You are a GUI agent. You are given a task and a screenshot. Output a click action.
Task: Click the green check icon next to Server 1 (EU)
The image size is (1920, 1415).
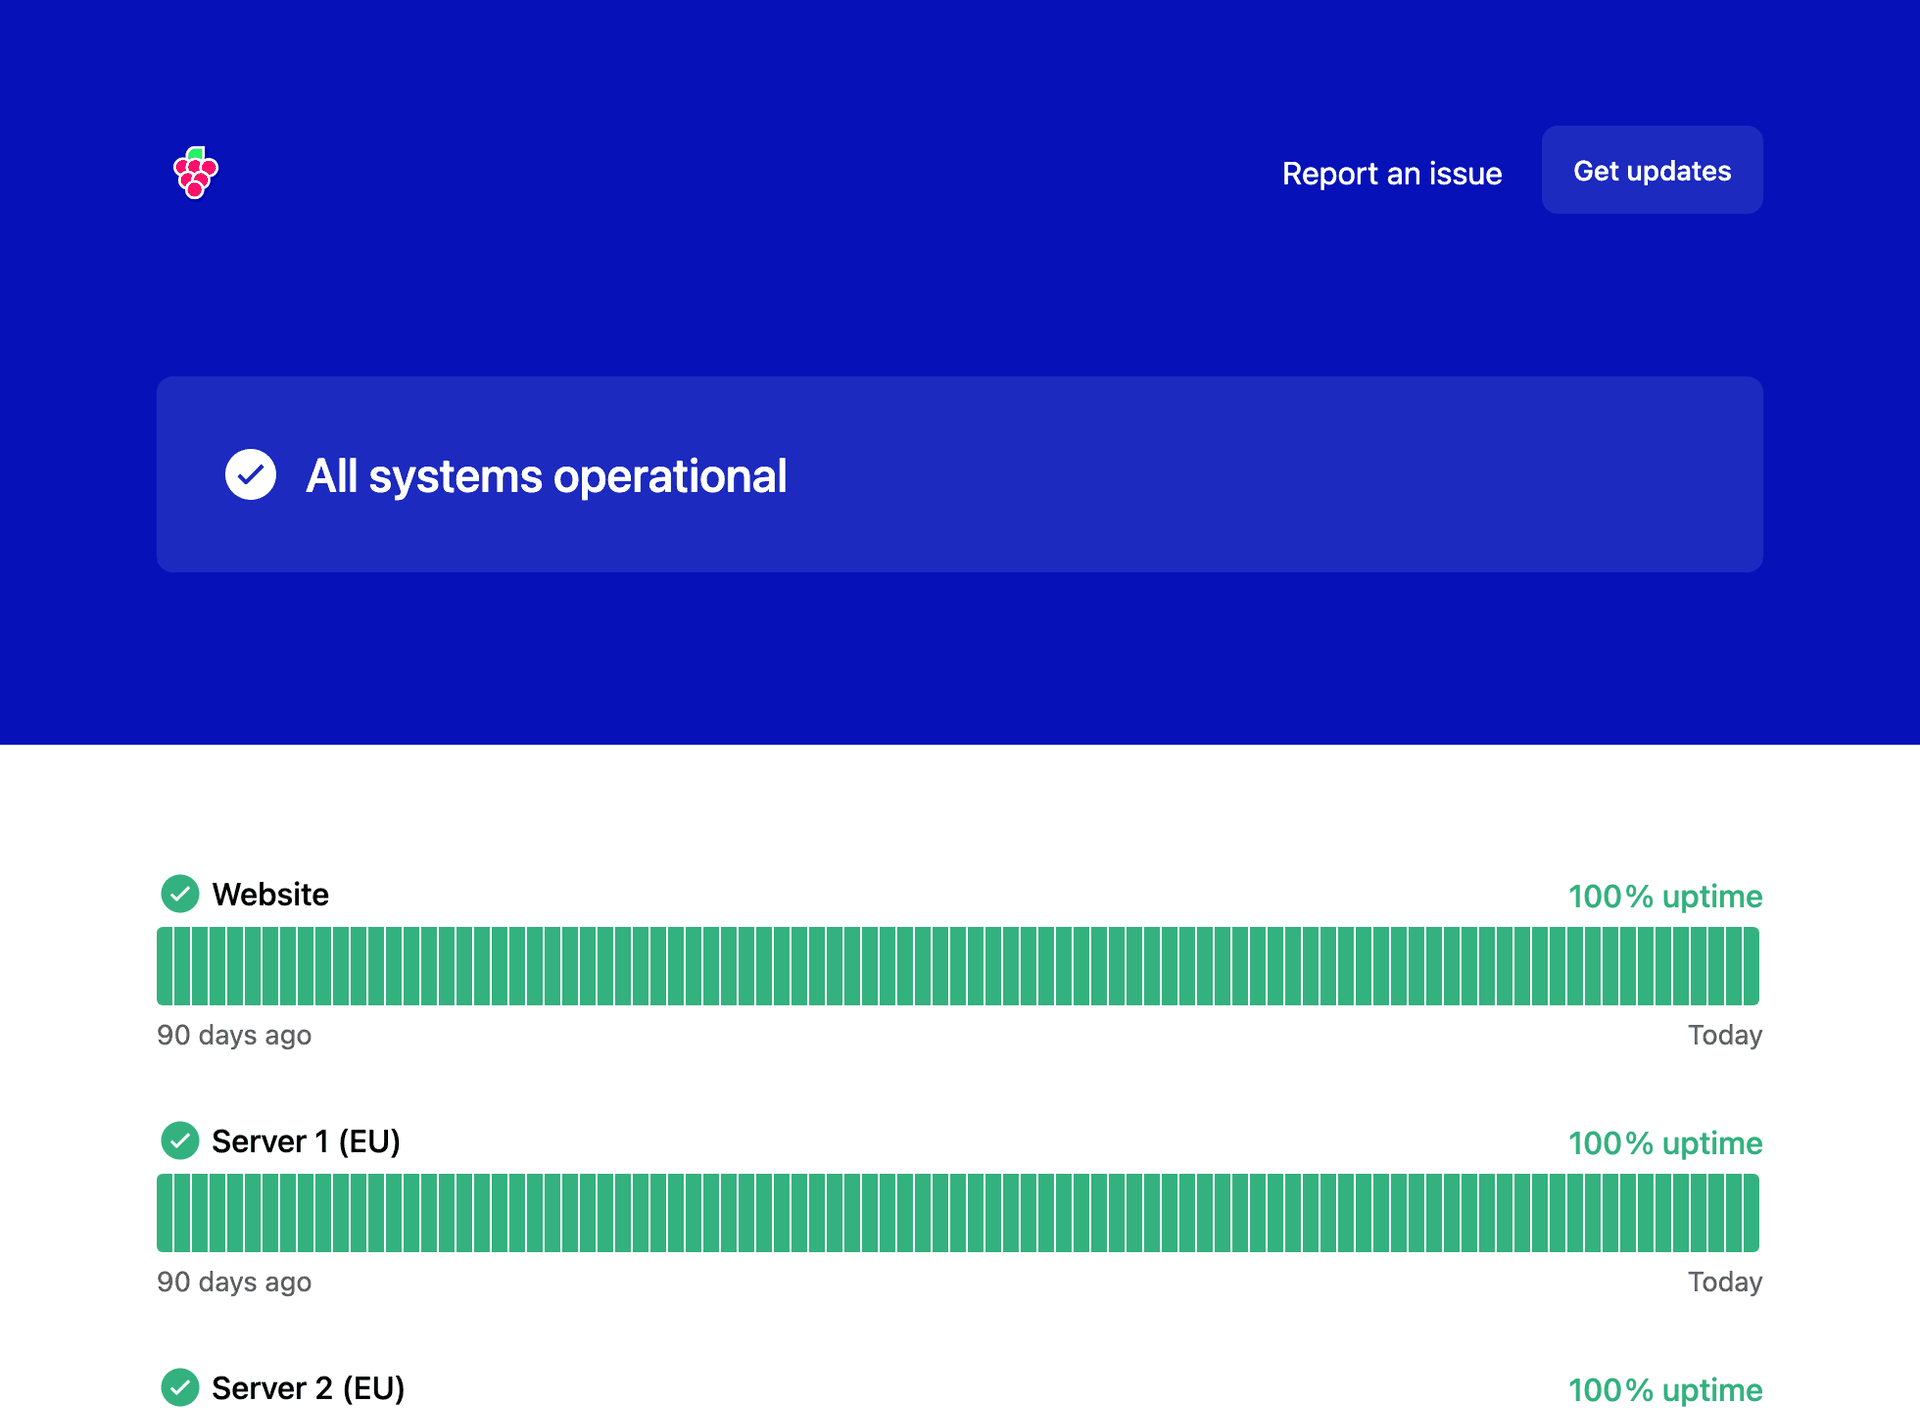coord(180,1141)
